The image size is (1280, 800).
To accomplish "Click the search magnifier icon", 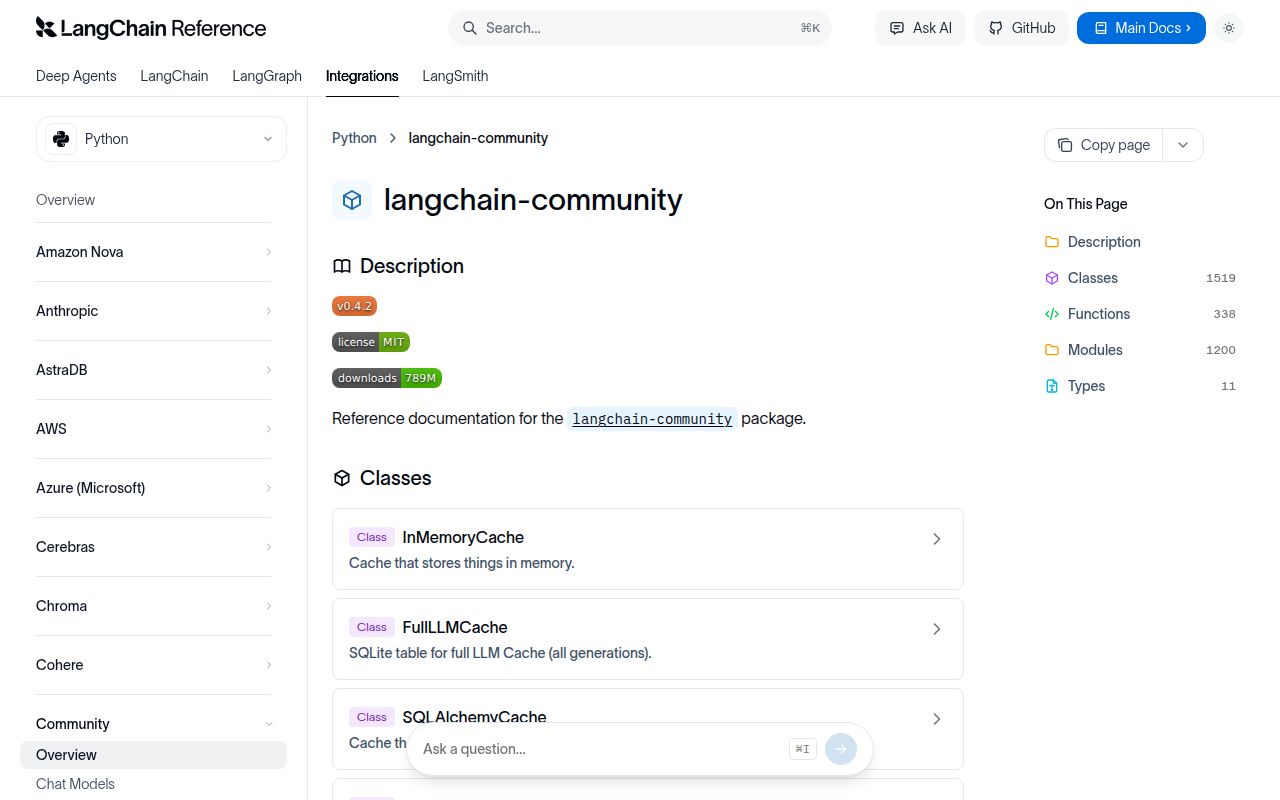I will 469,28.
